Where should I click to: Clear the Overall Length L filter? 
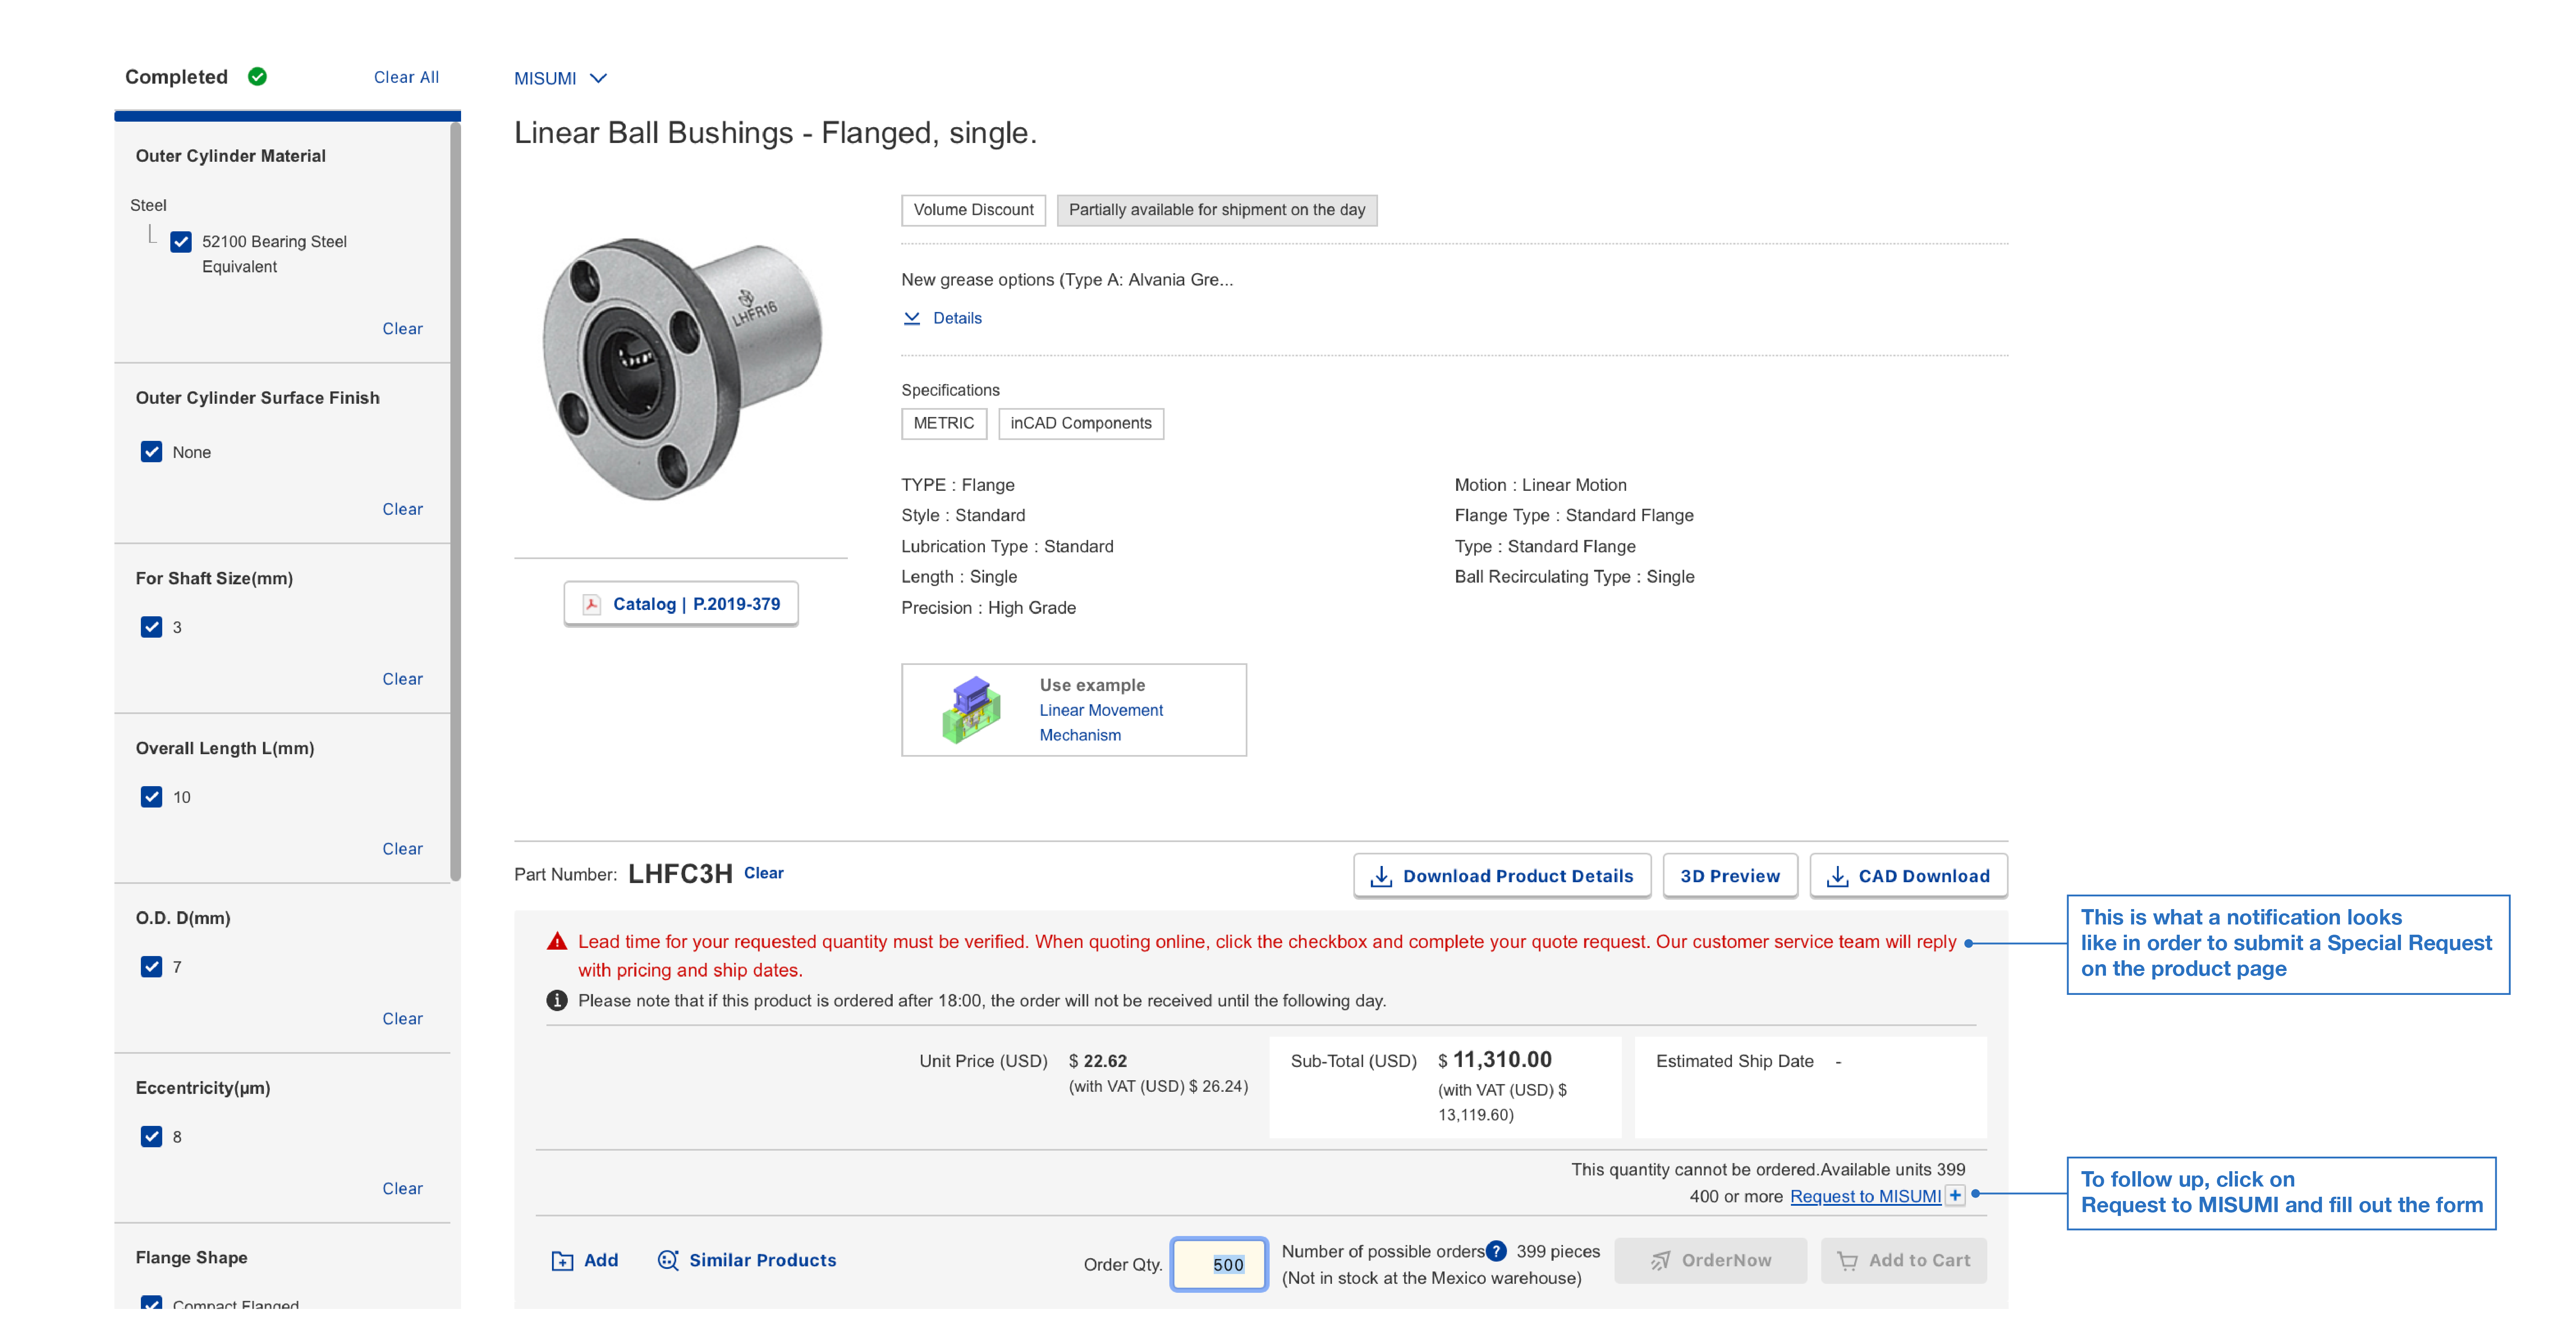pyautogui.click(x=402, y=849)
